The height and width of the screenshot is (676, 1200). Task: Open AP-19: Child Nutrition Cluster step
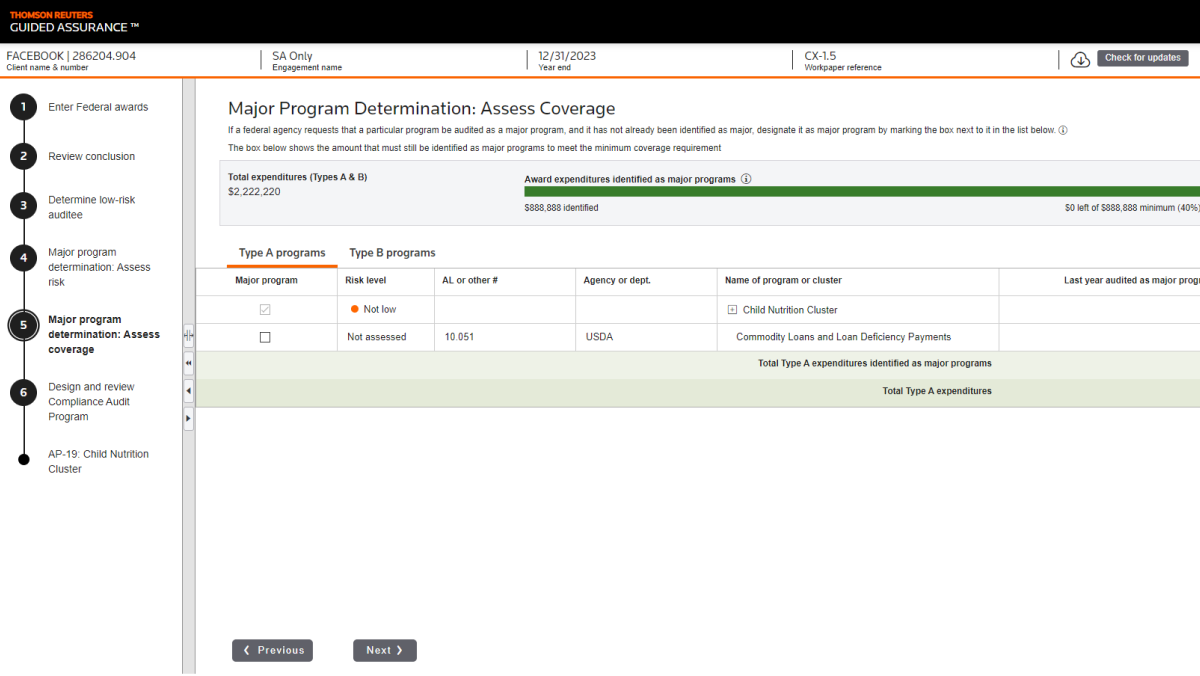pyautogui.click(x=98, y=461)
